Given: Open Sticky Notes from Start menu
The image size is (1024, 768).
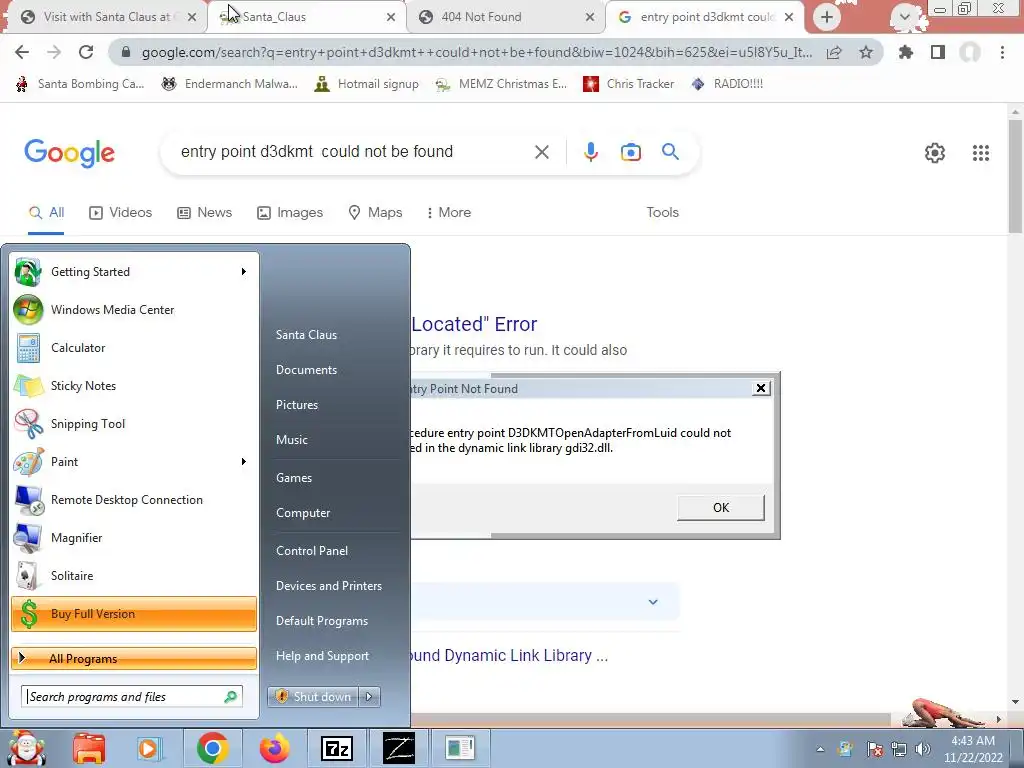Looking at the screenshot, I should click(x=134, y=386).
